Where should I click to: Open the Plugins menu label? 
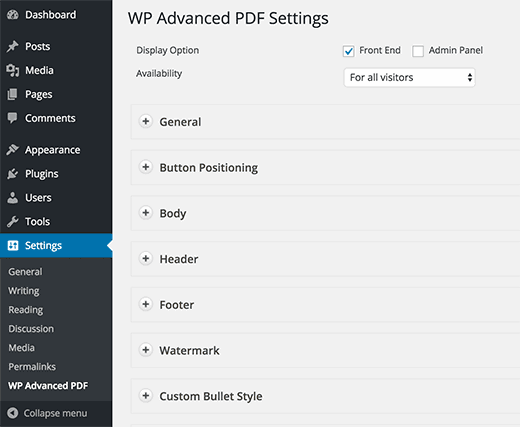[42, 174]
